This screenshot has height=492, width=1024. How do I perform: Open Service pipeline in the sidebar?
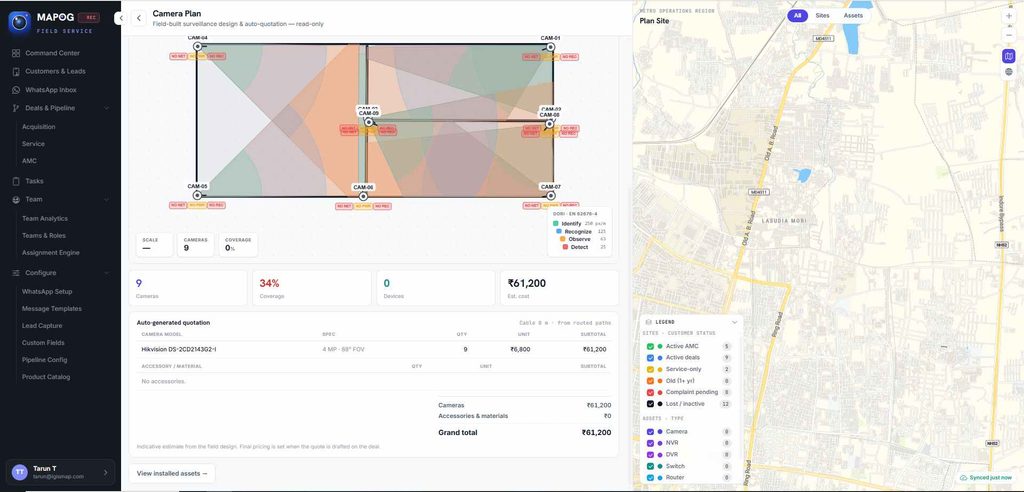(33, 144)
